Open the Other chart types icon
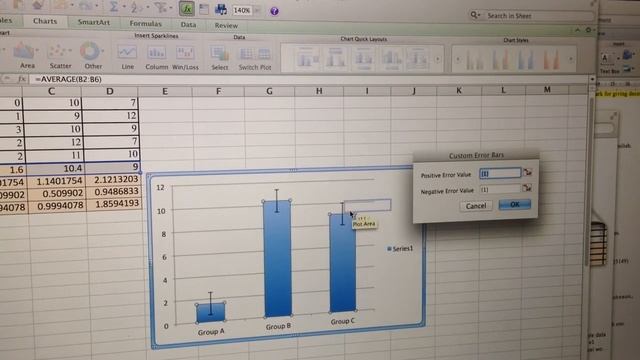The height and width of the screenshot is (360, 640). tap(90, 52)
